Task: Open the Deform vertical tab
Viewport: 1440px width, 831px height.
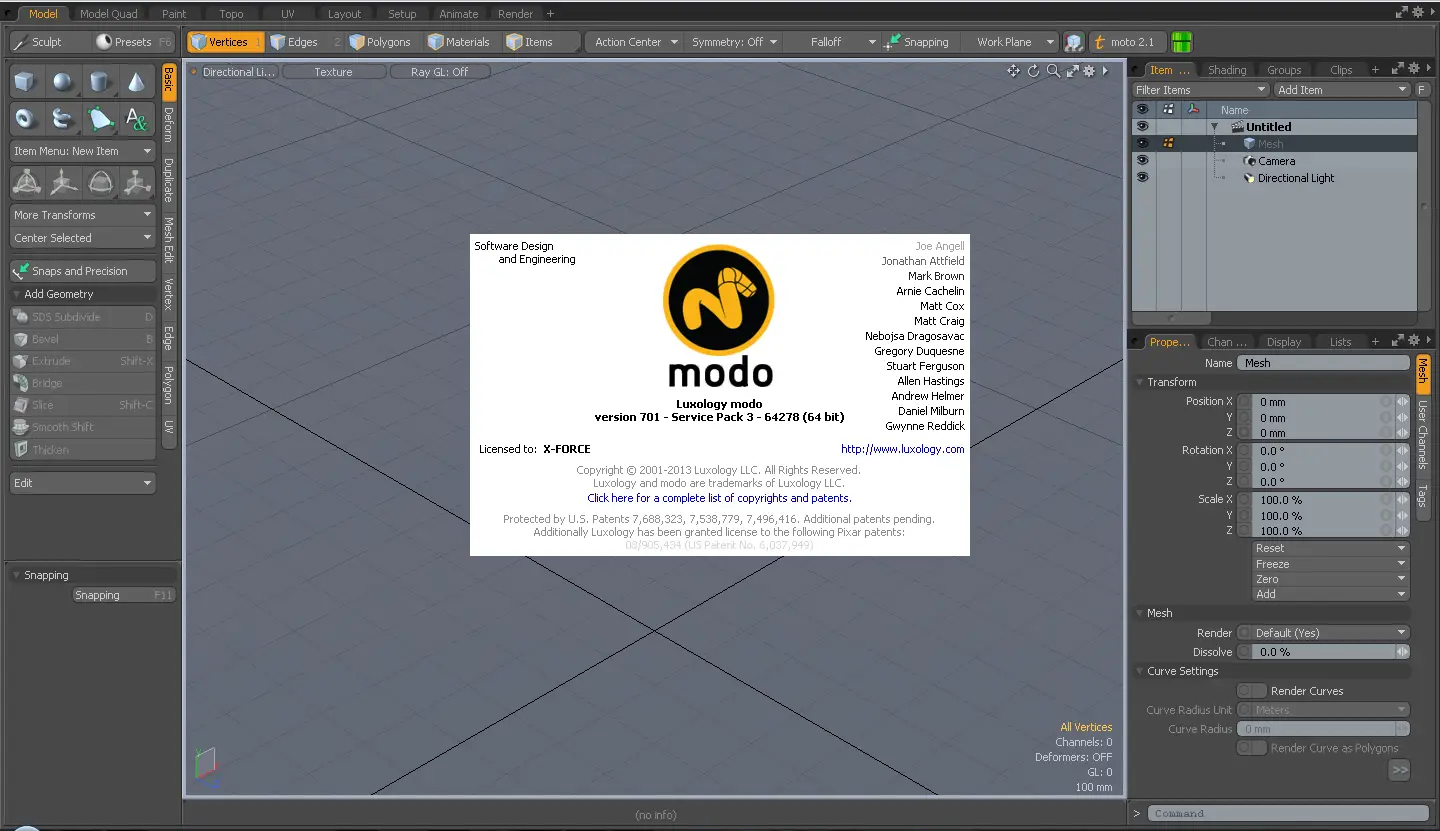Action: [169, 125]
